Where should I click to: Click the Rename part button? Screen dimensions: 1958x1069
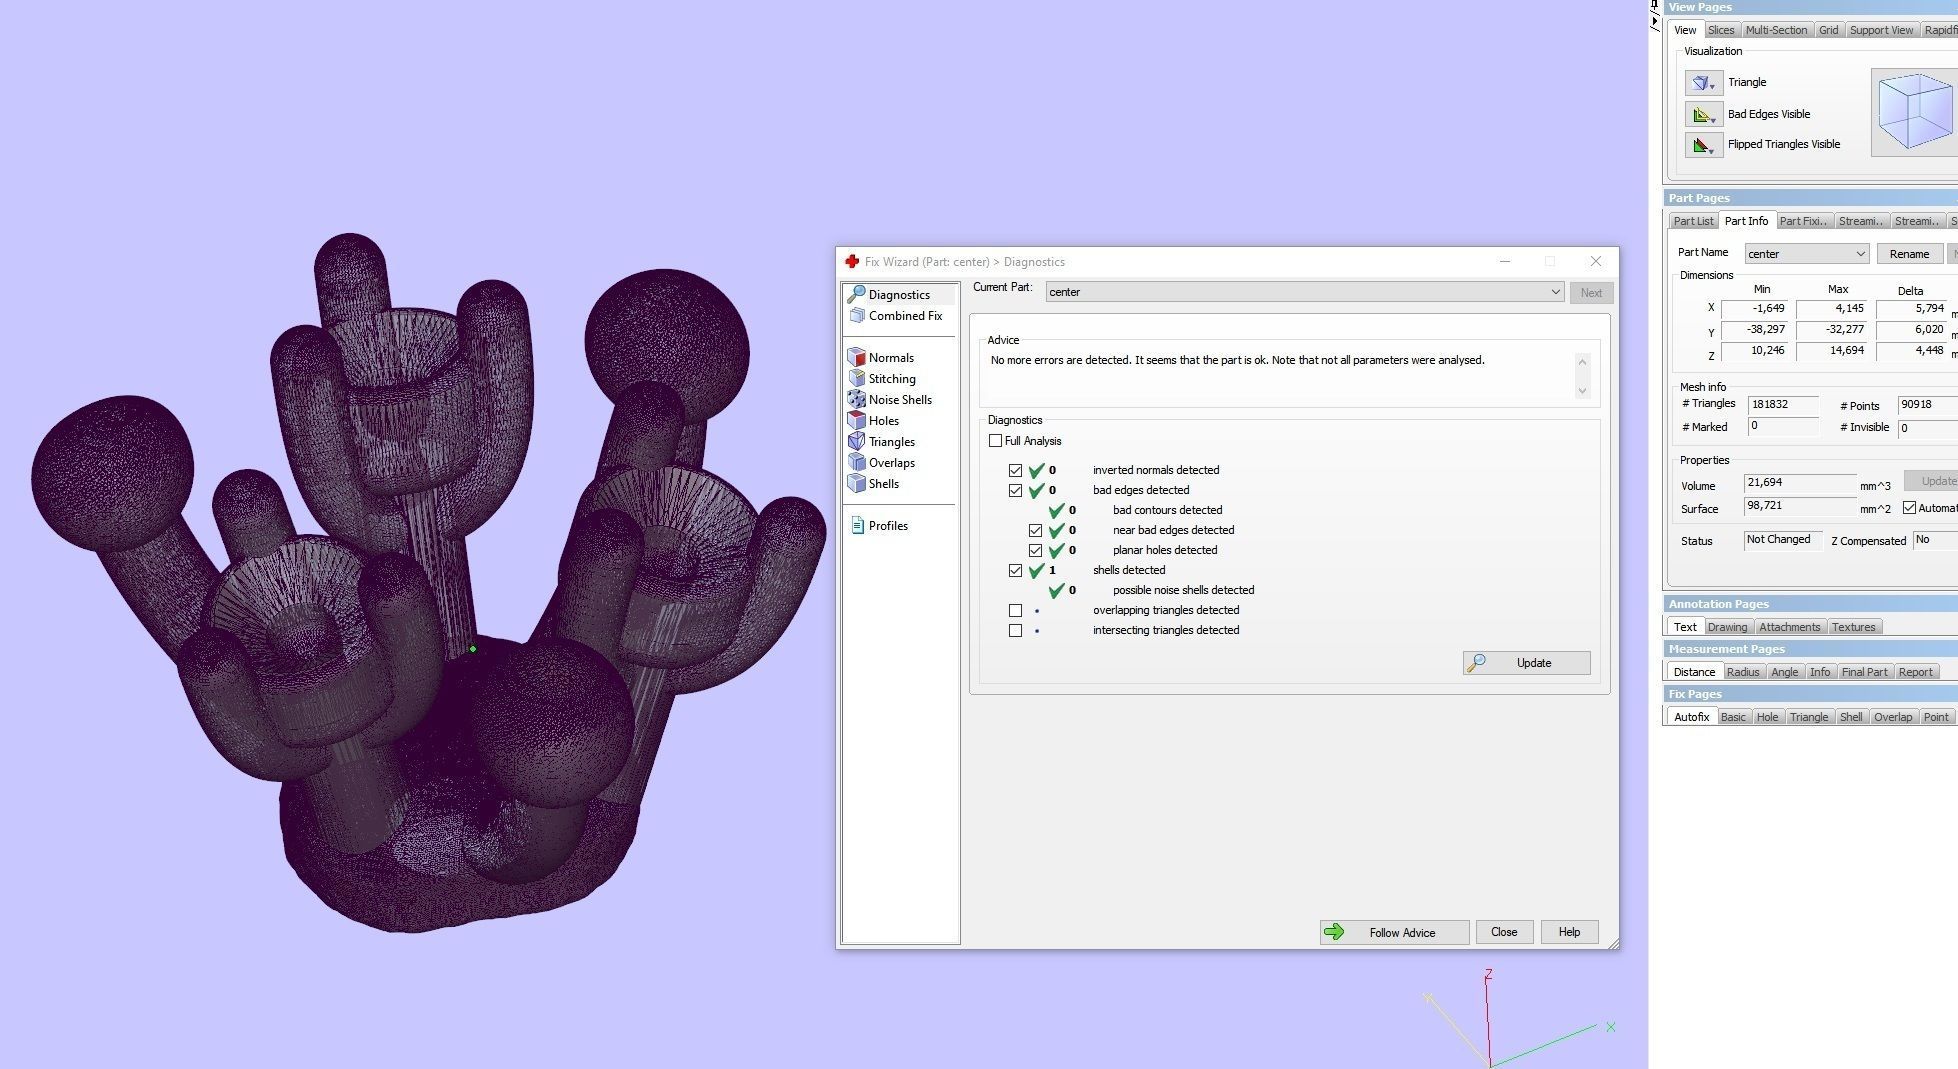coord(1909,254)
